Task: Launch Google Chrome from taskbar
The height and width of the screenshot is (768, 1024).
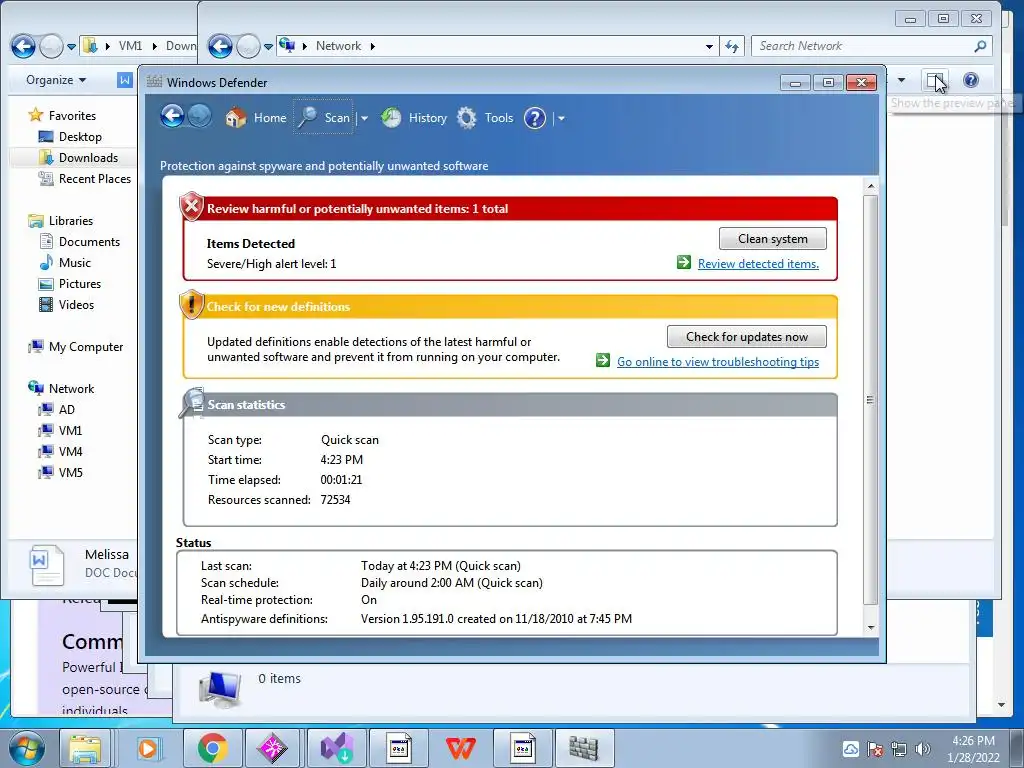Action: point(212,748)
